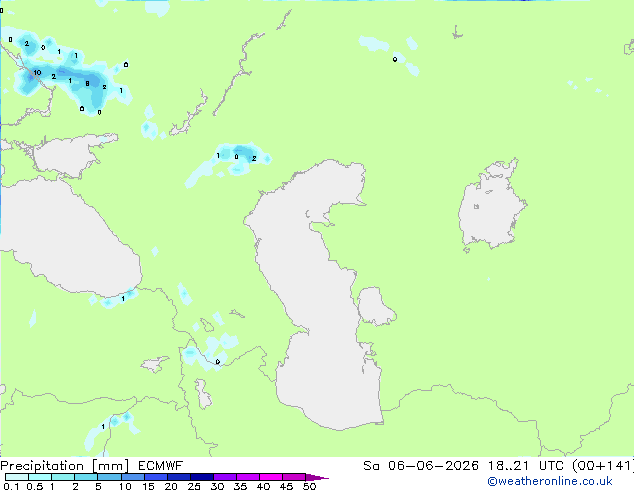Pick the 40–45 mm magenta legend swatch
634x490 pixels.
tap(271, 477)
